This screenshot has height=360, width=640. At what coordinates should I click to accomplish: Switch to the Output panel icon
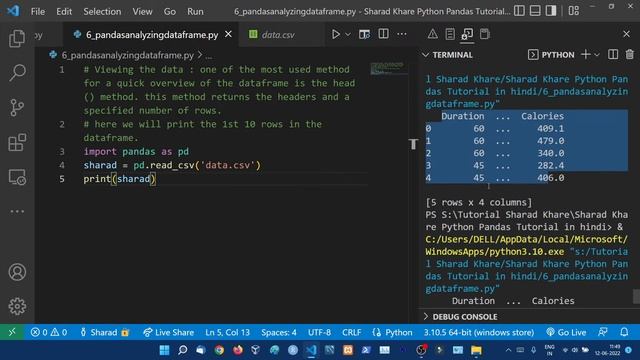click(450, 34)
